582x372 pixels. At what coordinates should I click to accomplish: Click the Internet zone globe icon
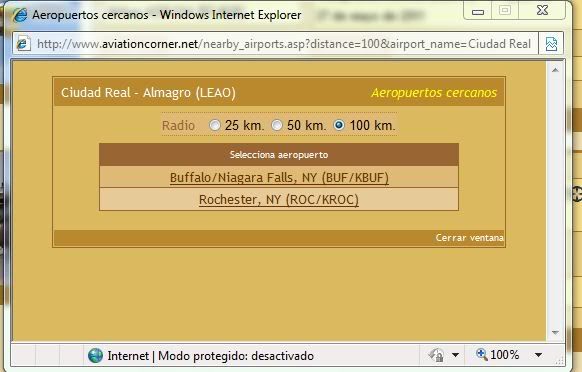pos(95,356)
